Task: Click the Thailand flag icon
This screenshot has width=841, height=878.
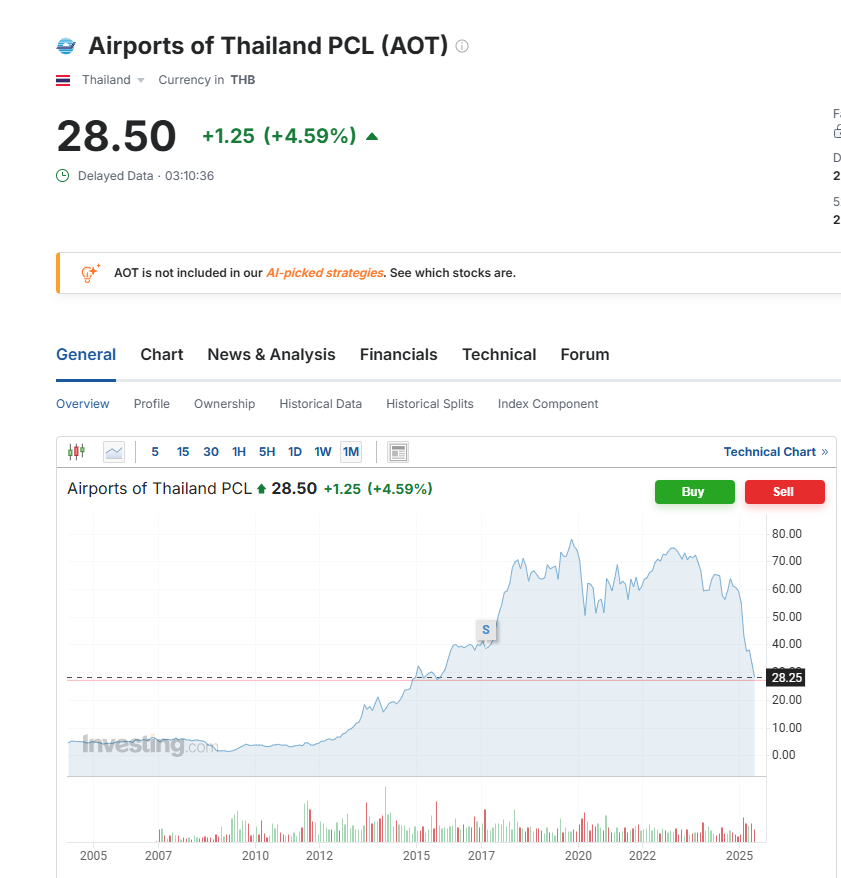Action: click(63, 80)
